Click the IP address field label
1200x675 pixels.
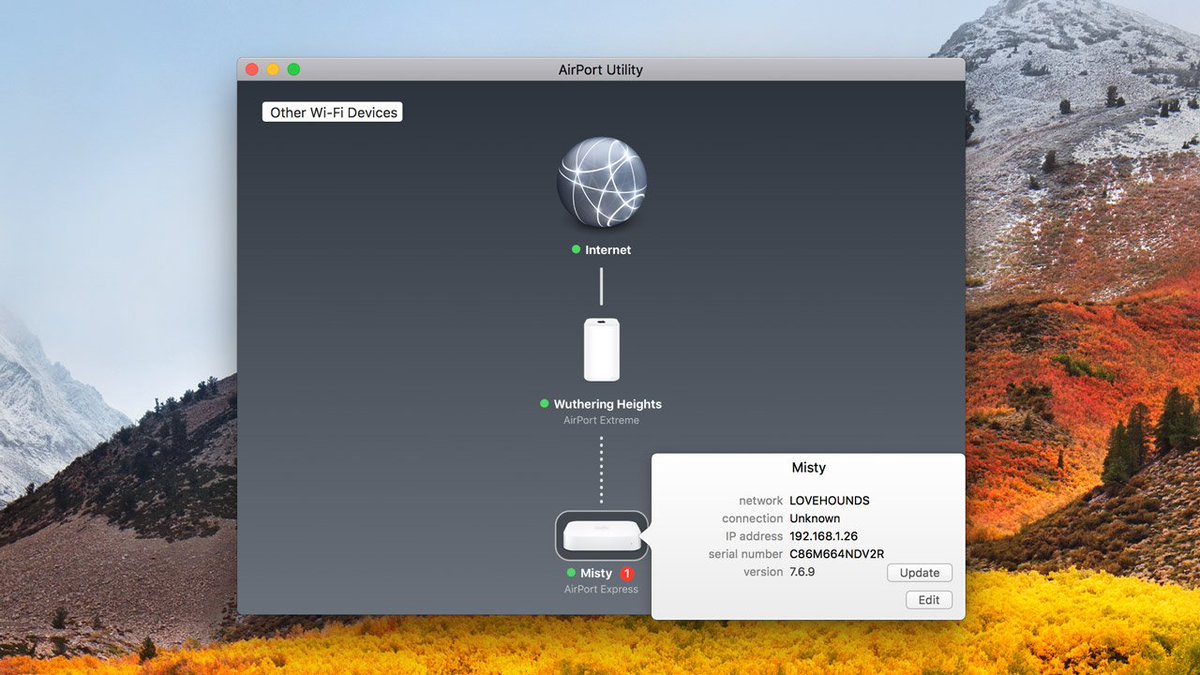[754, 536]
